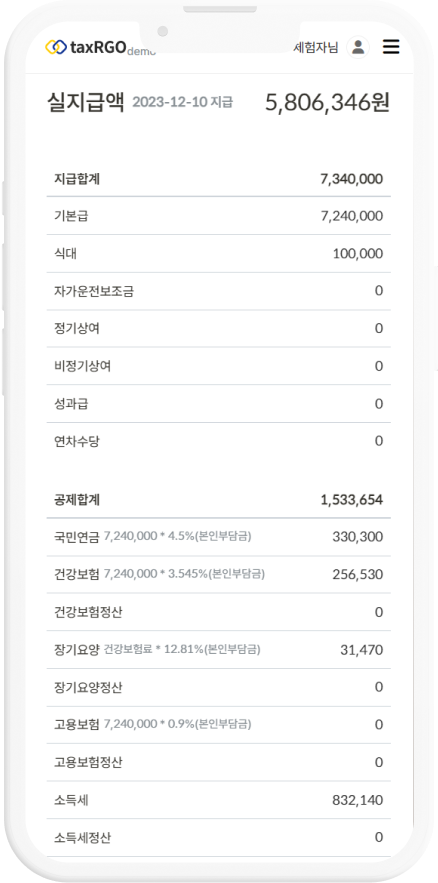Click the 정기상여 row
The width and height of the screenshot is (438, 883).
pos(218,328)
